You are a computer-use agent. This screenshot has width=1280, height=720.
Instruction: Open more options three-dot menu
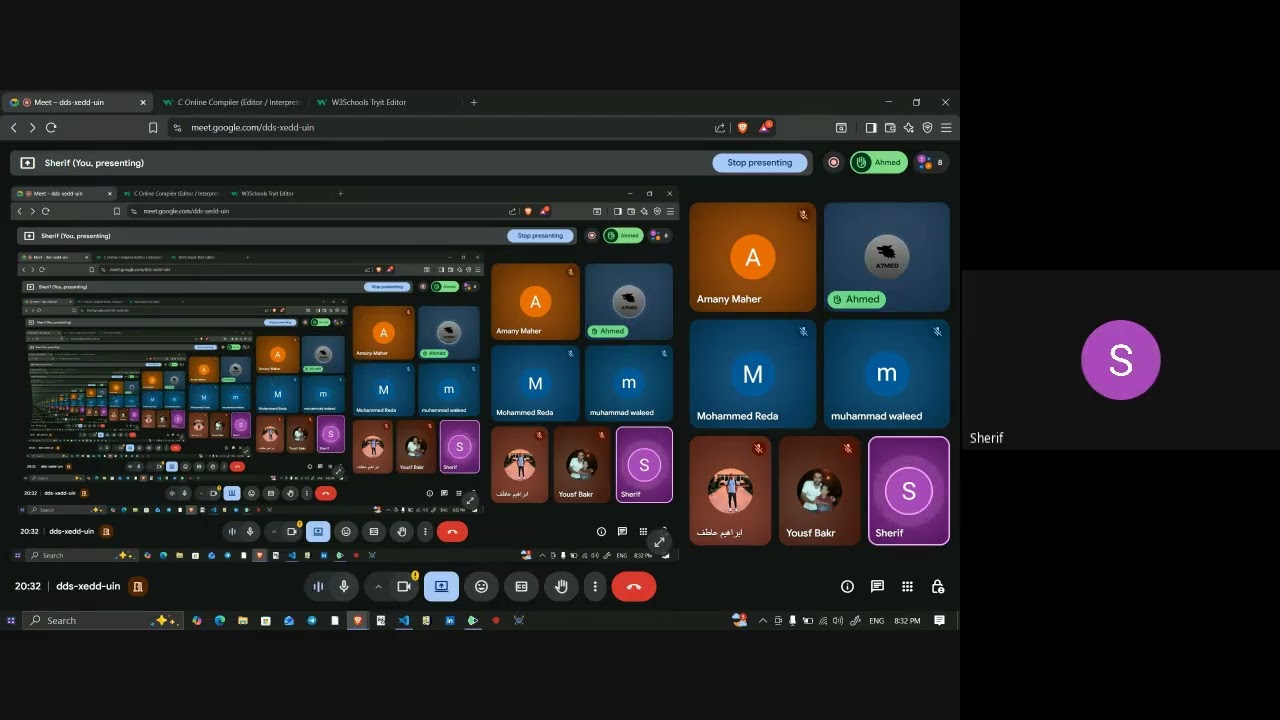tap(595, 587)
